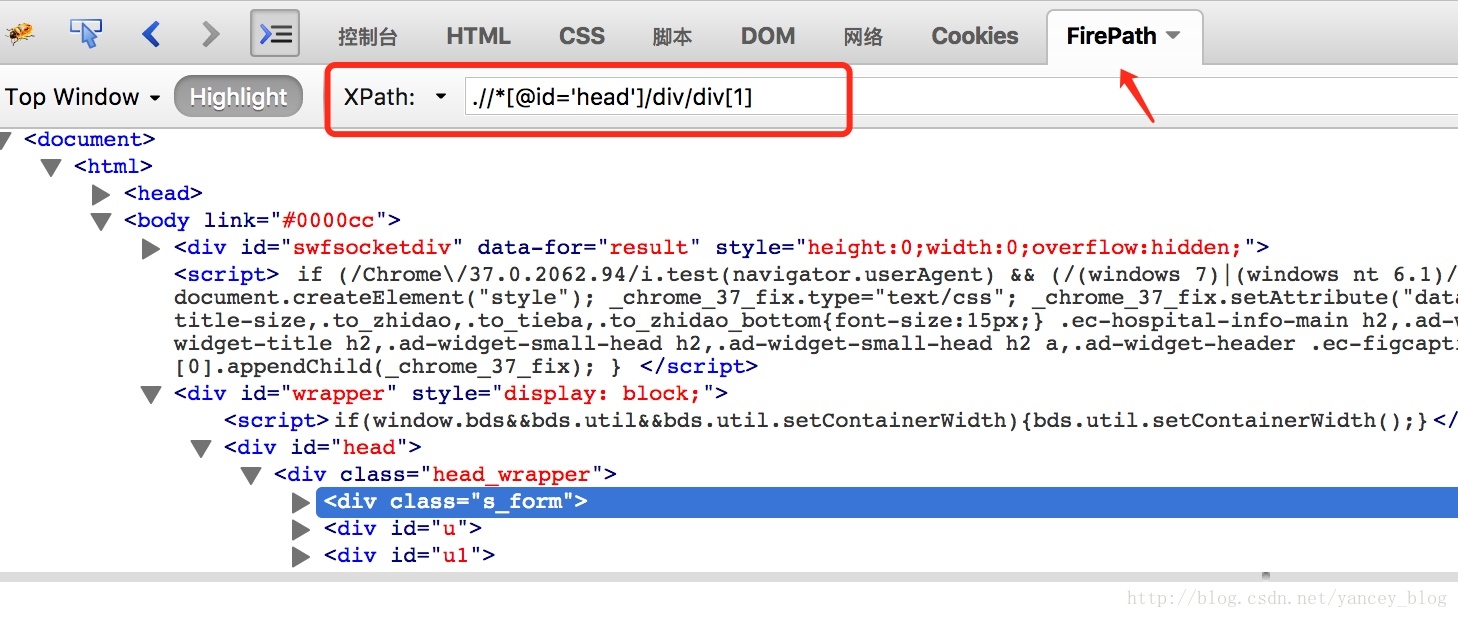Click the Firebug bug icon
Screen dimensions: 1458x618
tap(19, 35)
